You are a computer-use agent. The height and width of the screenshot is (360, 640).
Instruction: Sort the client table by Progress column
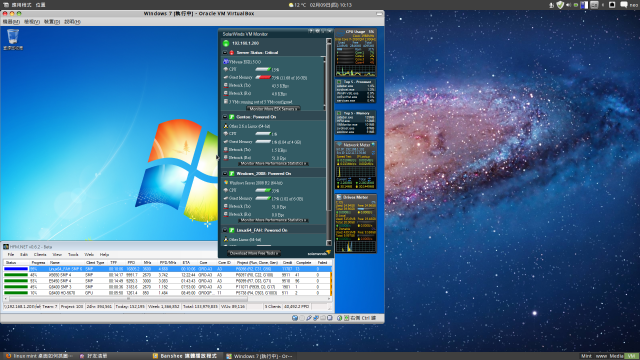(38, 263)
